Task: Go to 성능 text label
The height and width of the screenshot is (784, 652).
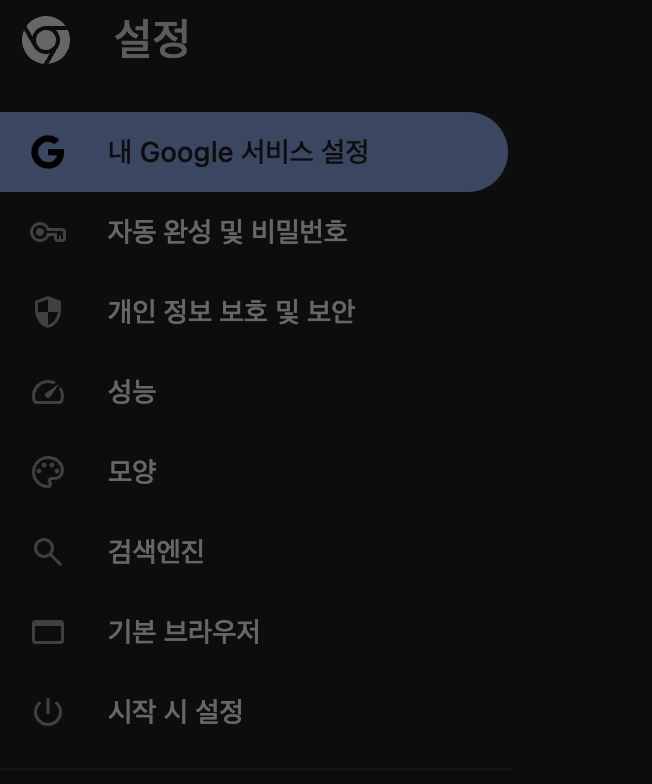Action: click(x=132, y=392)
